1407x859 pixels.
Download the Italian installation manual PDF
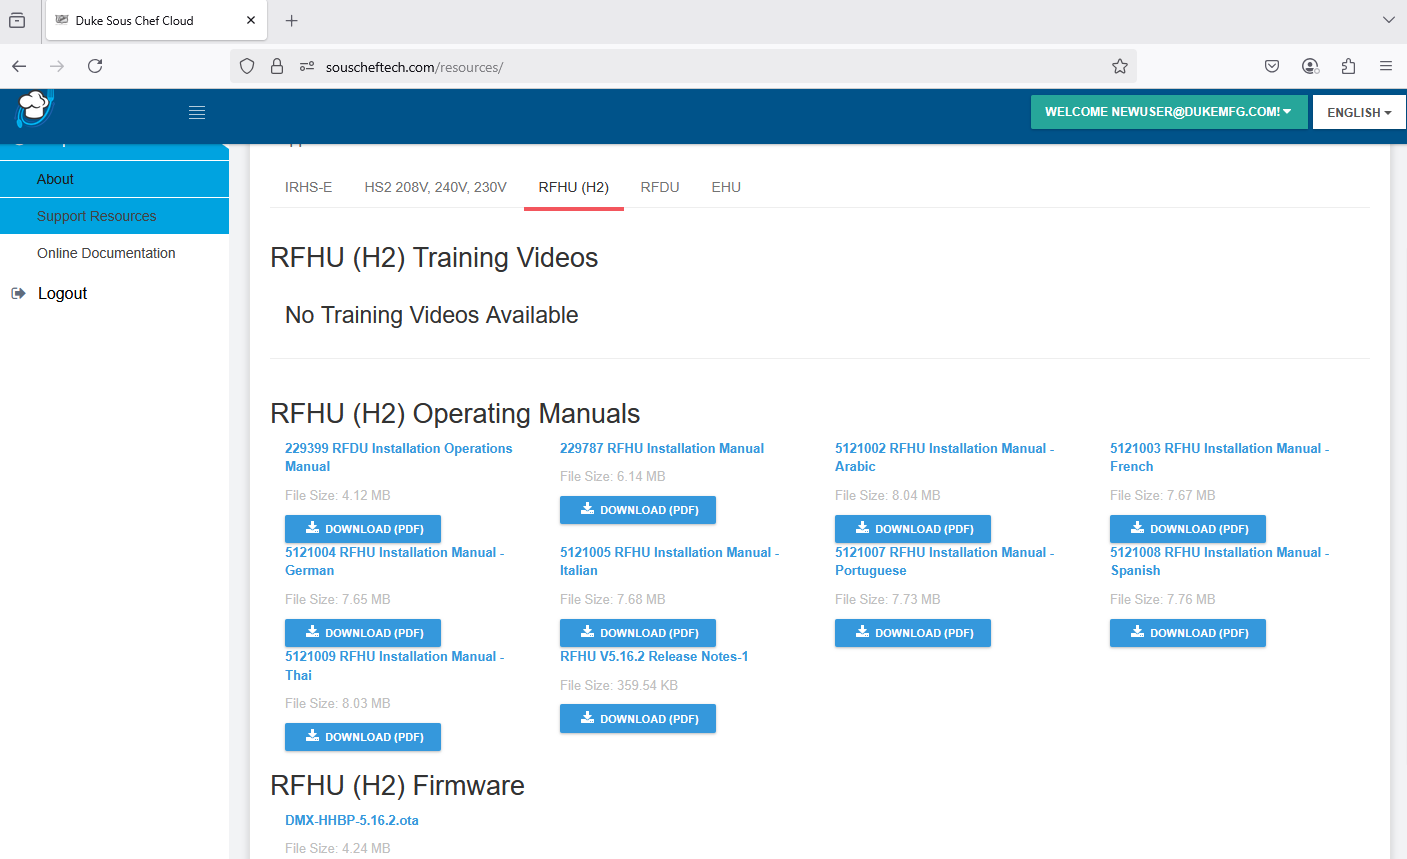click(638, 633)
